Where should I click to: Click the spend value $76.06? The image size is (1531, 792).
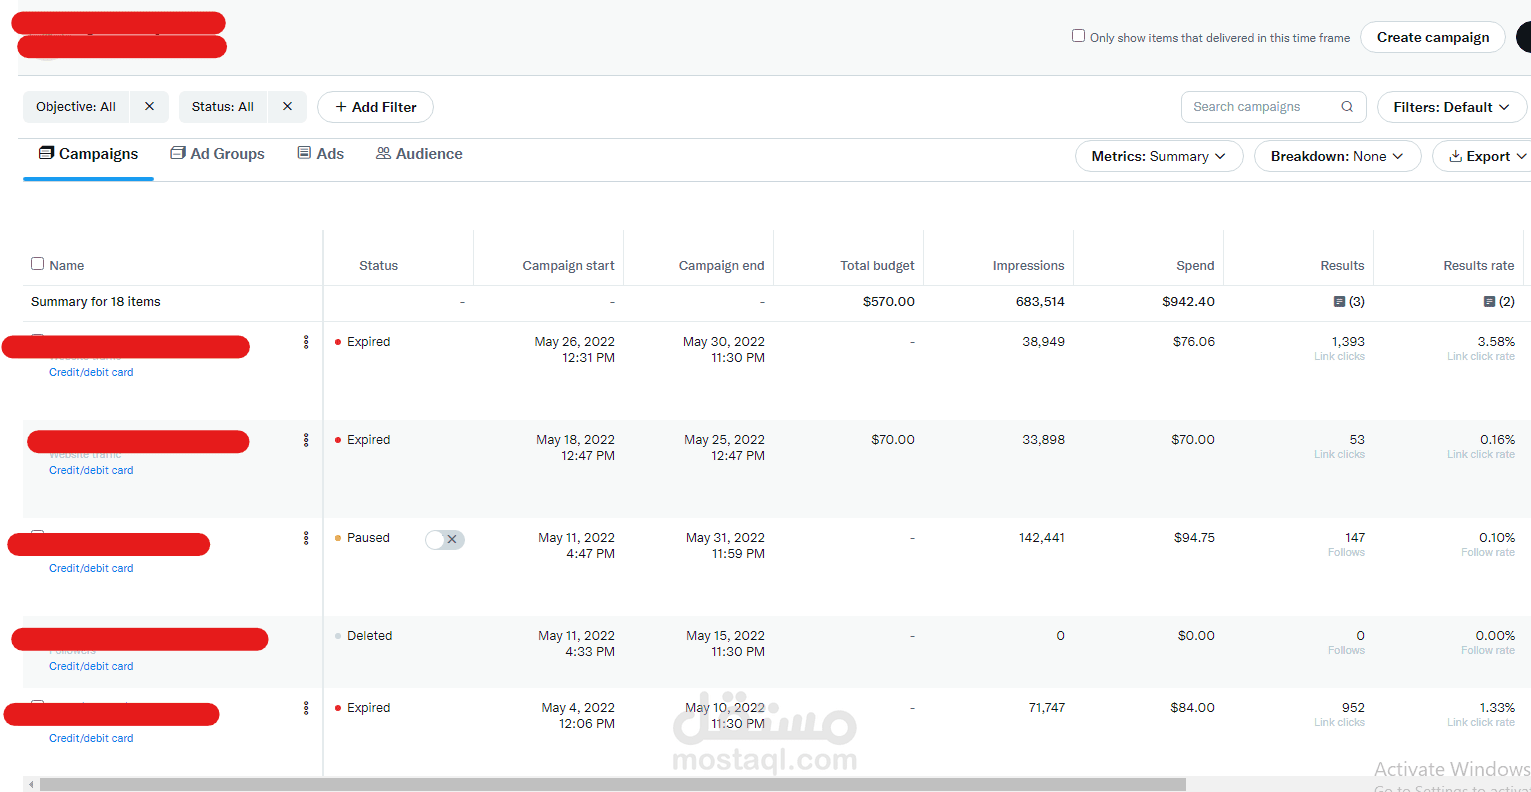[1194, 342]
